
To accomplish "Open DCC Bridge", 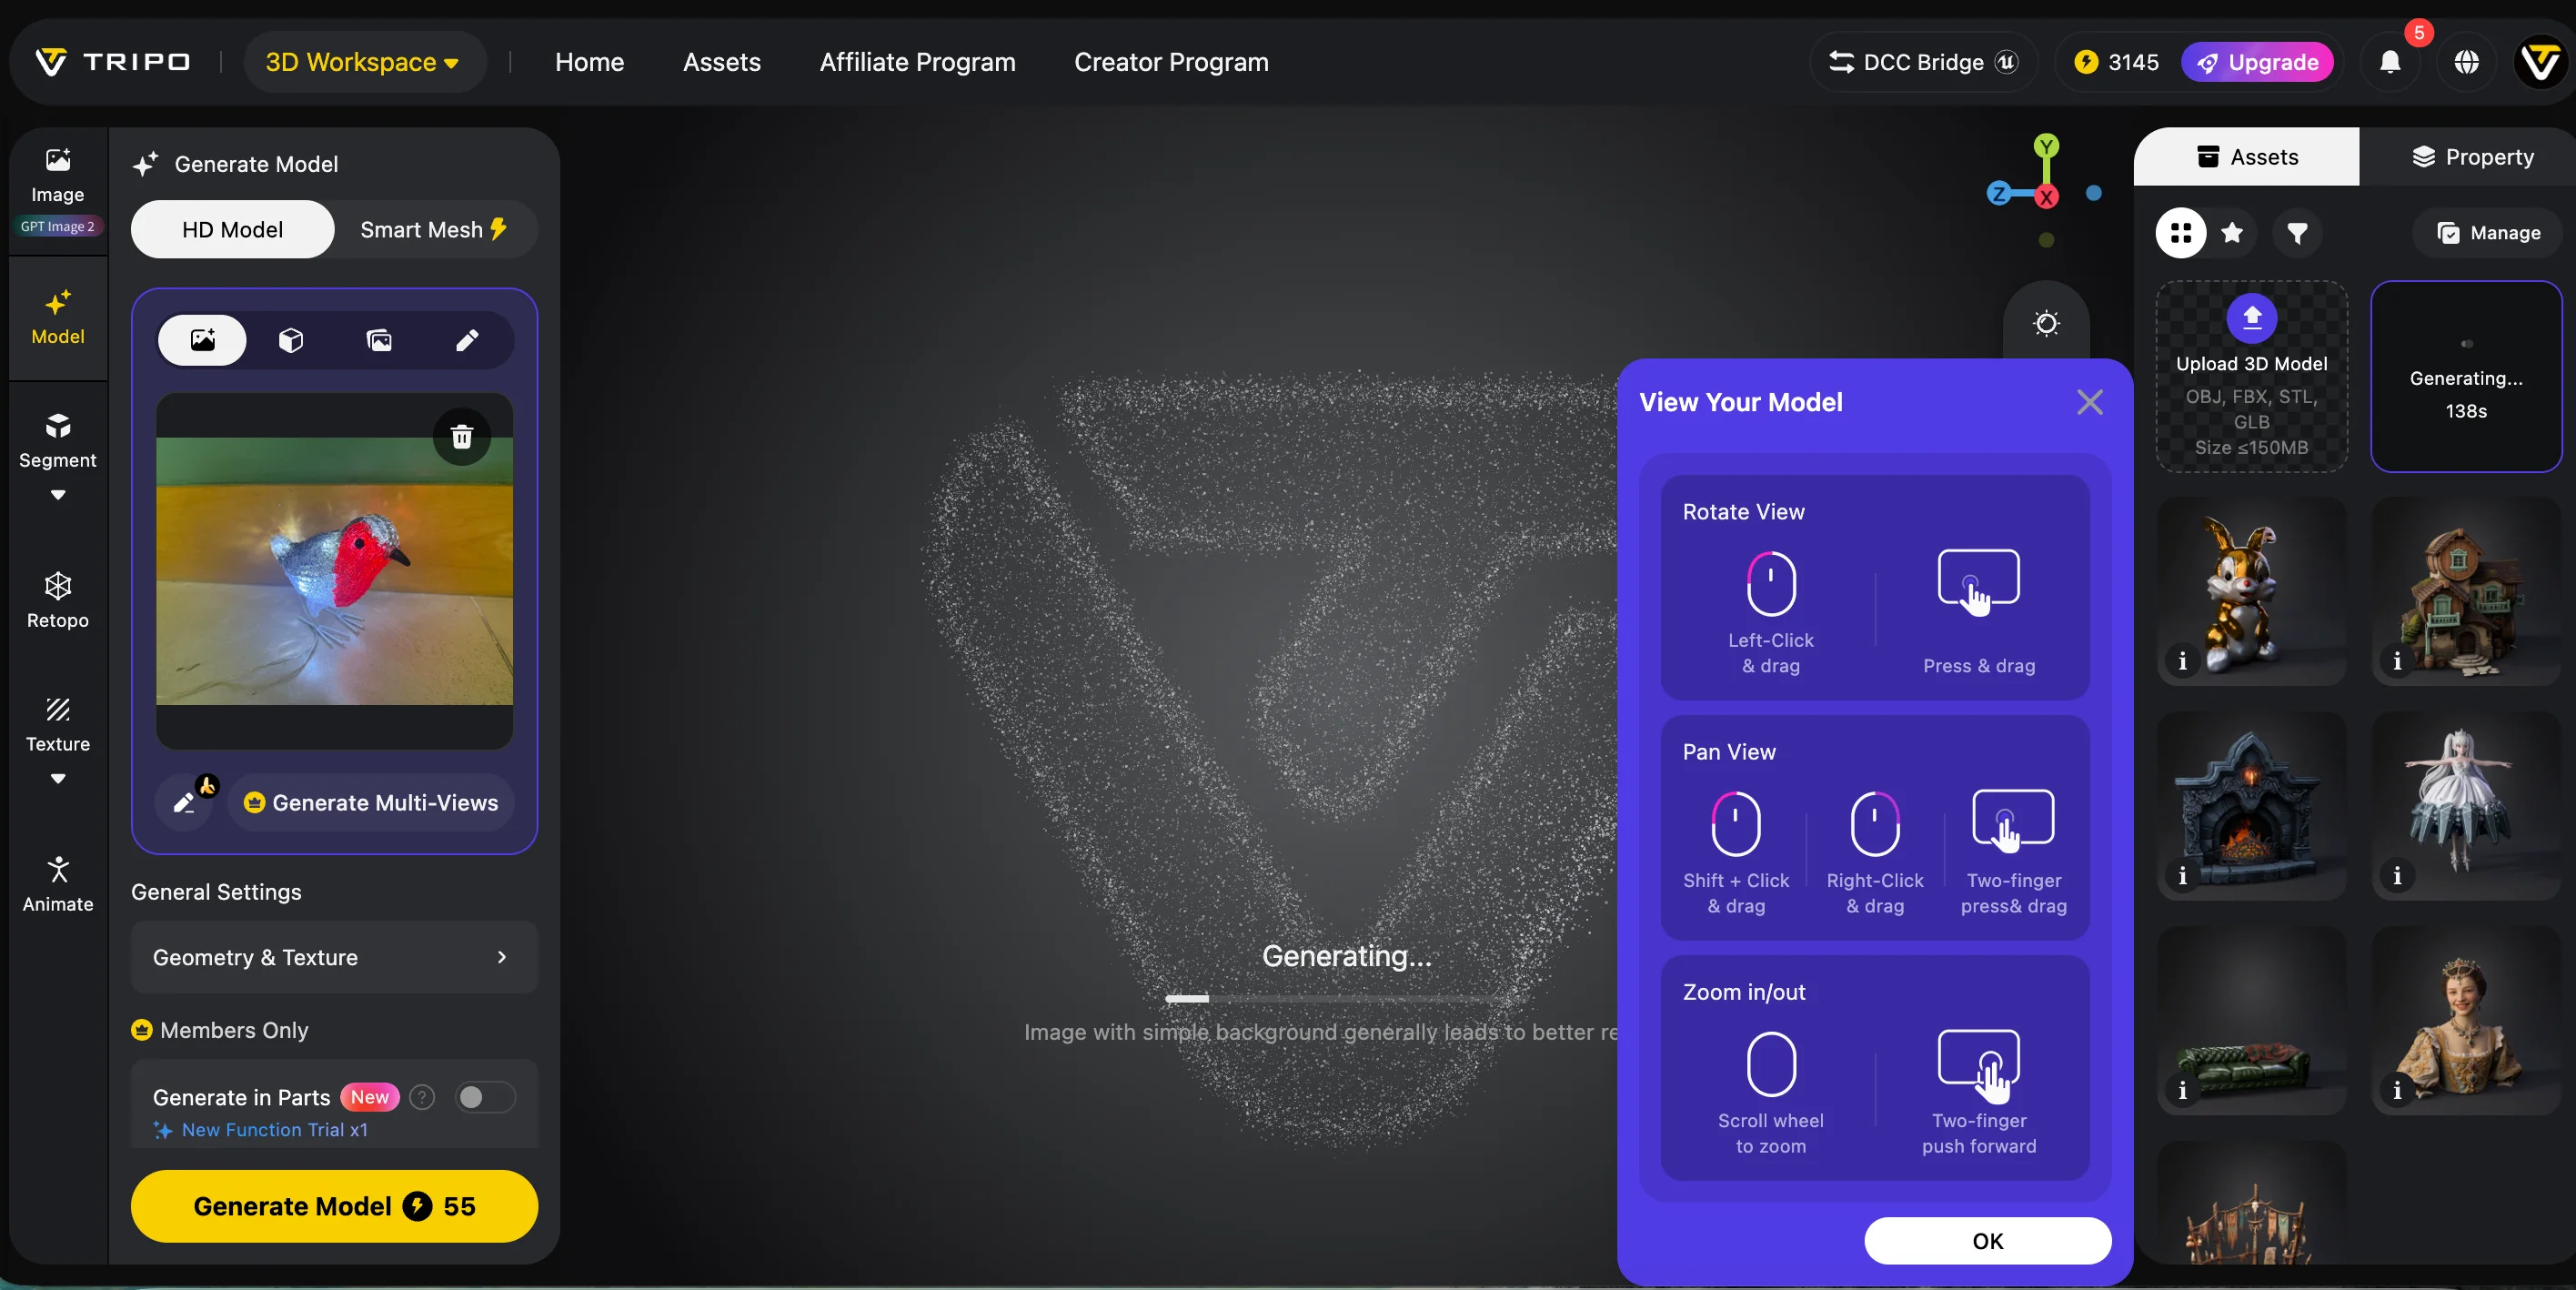I will (1923, 62).
